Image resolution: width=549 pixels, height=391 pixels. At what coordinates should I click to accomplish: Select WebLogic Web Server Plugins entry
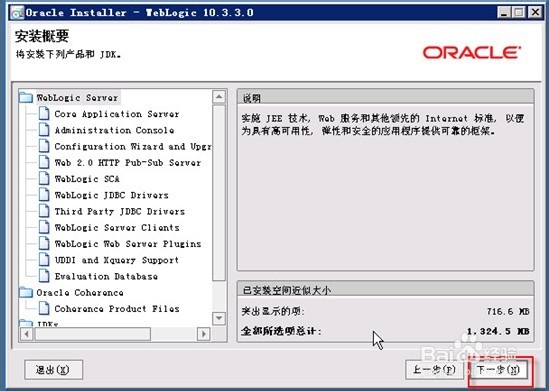tap(128, 244)
